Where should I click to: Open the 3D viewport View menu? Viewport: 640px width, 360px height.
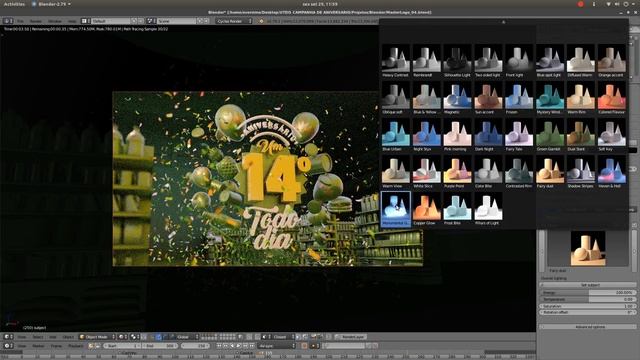pyautogui.click(x=22, y=337)
